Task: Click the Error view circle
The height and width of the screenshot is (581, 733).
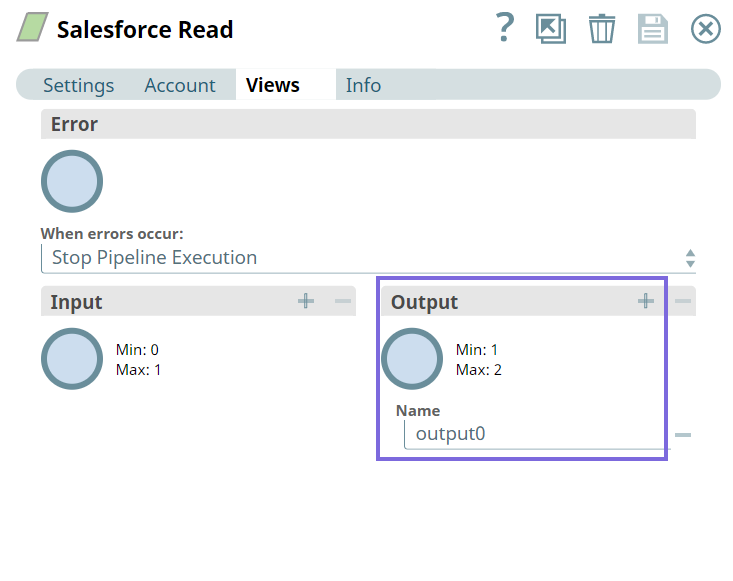Action: click(x=72, y=181)
